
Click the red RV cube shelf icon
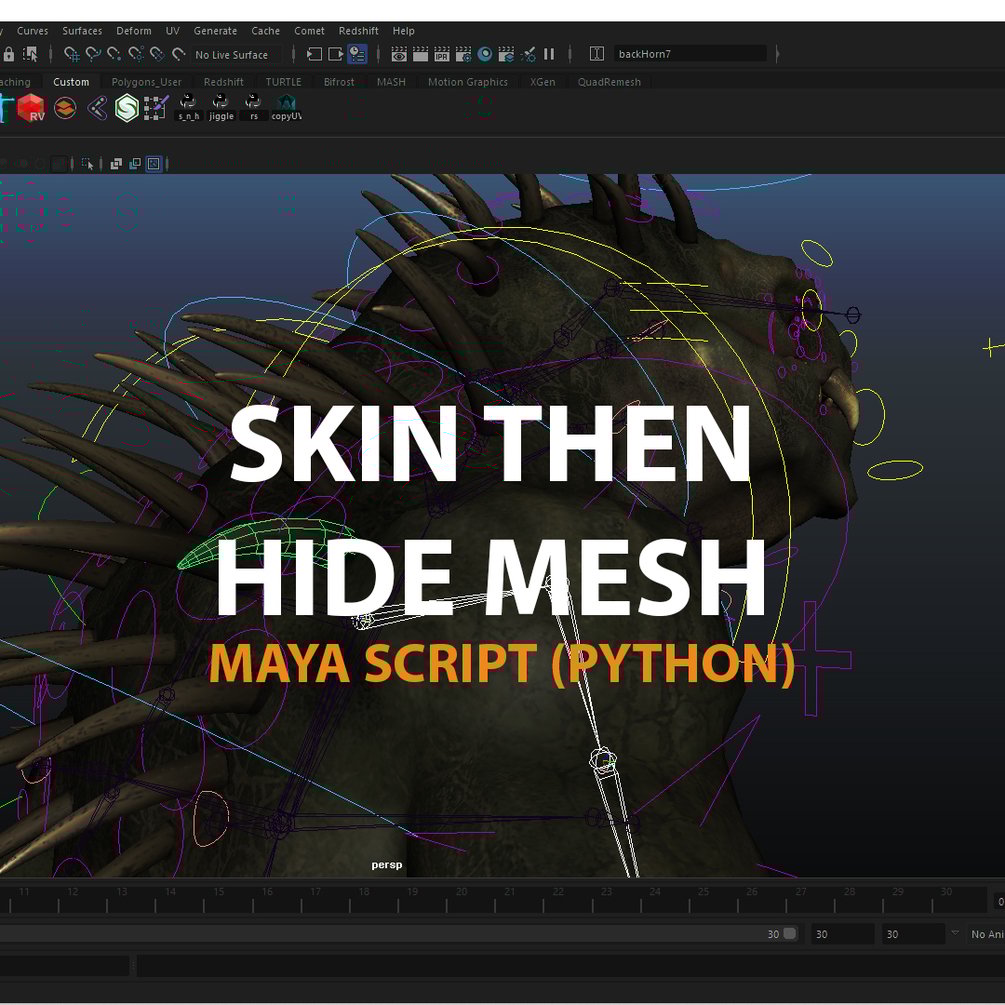coord(31,108)
